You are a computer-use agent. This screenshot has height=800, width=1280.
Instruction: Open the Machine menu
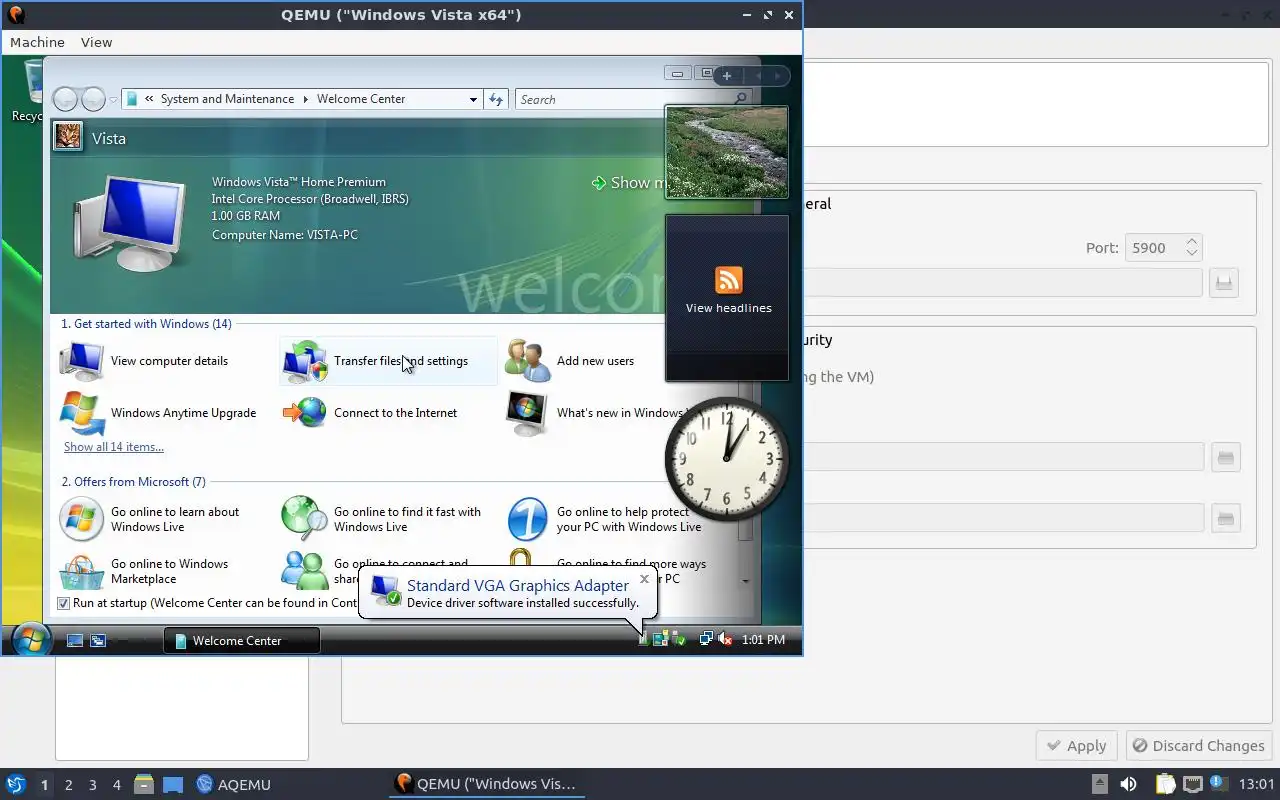(x=37, y=42)
